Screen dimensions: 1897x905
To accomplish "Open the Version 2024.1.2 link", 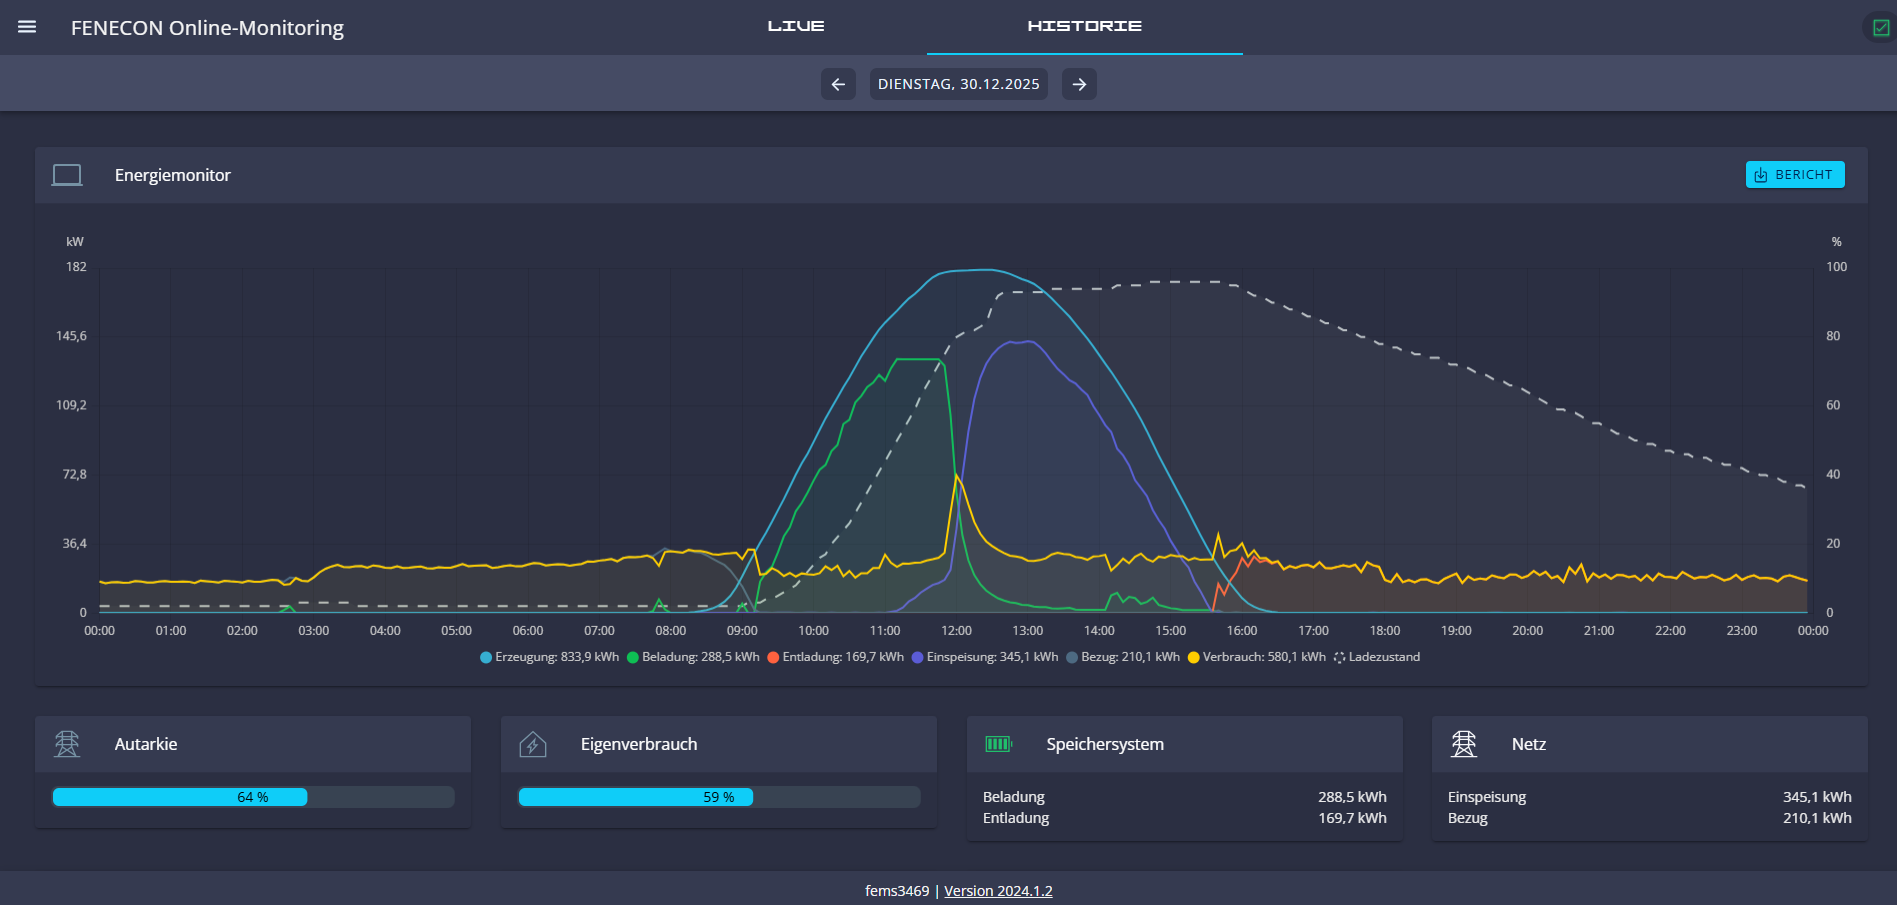I will pos(998,891).
